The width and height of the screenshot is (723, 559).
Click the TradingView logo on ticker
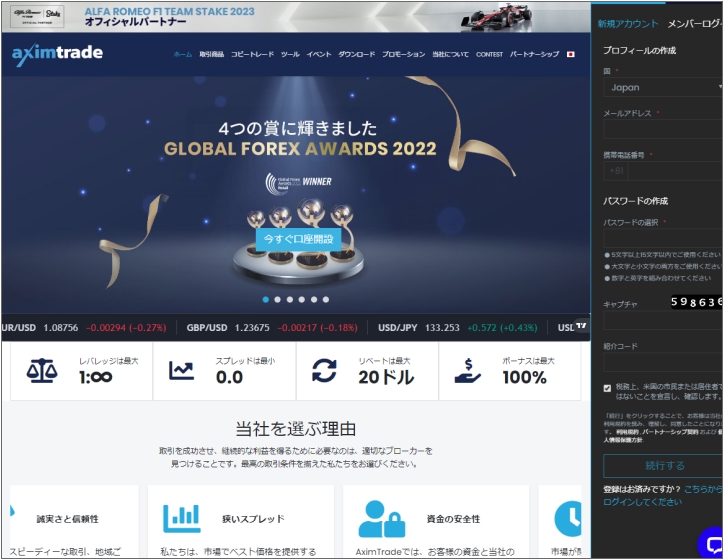tap(581, 326)
